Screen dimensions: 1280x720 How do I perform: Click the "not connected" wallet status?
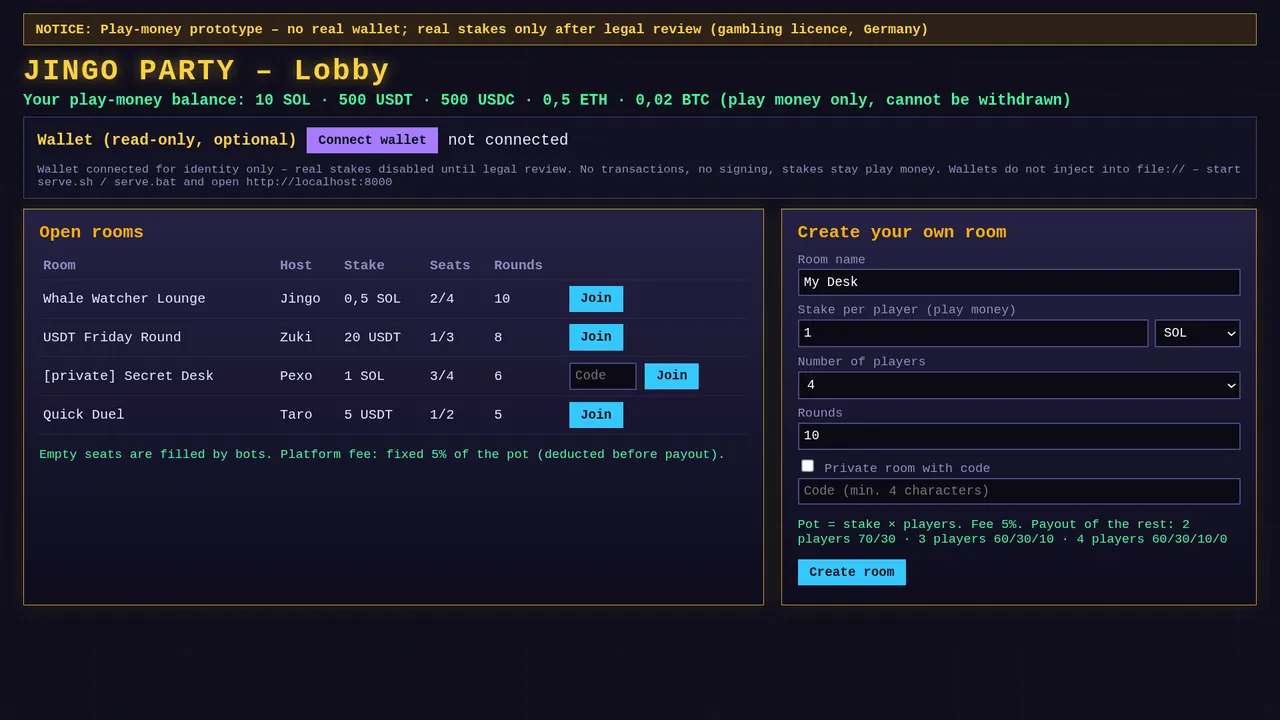point(508,140)
